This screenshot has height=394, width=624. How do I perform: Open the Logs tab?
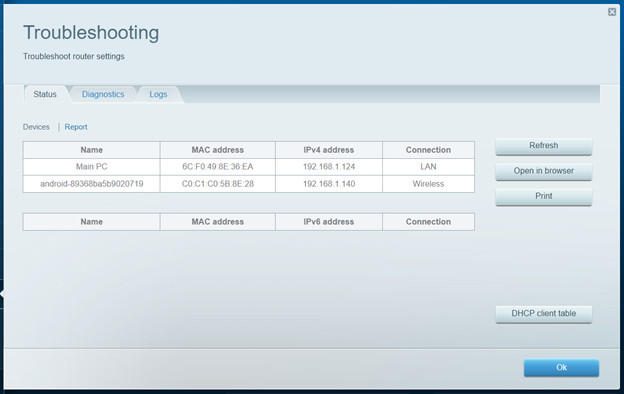click(158, 94)
